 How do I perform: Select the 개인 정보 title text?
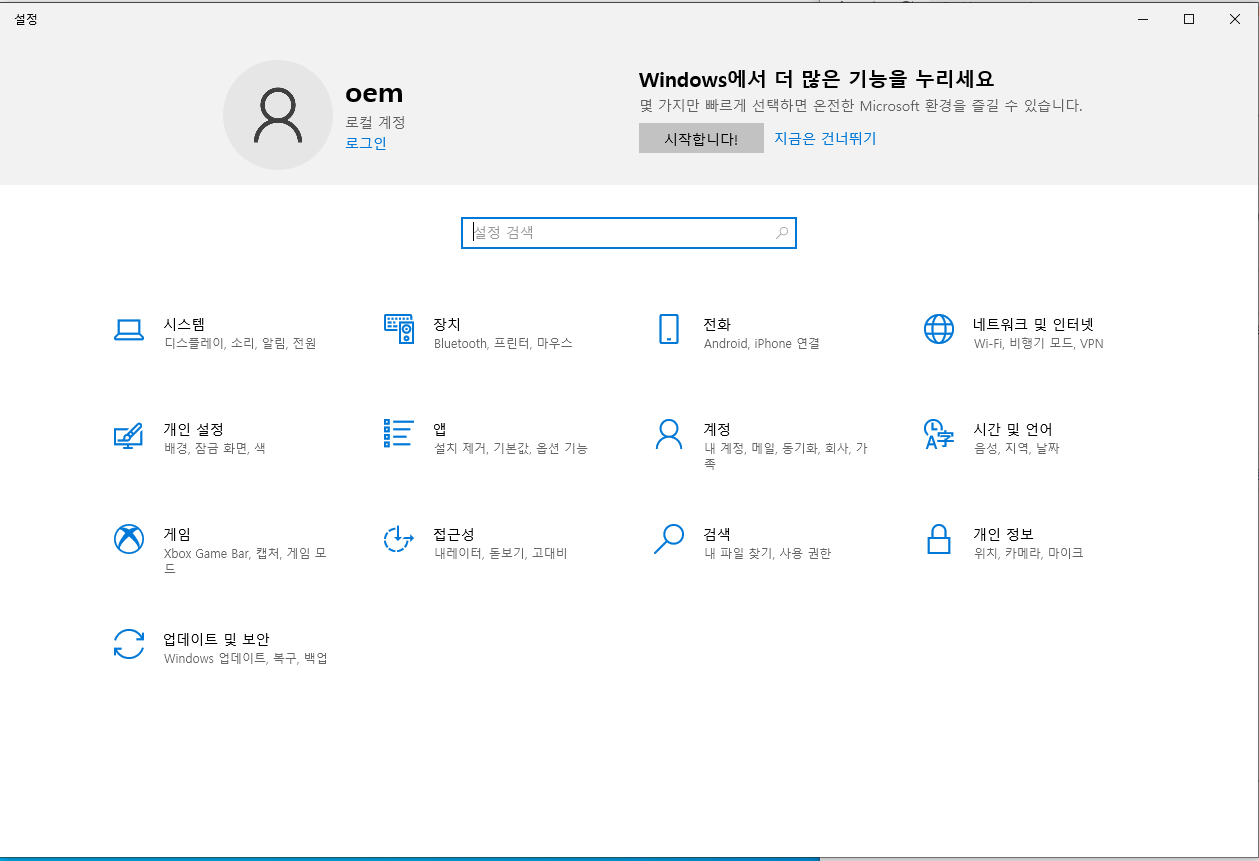coord(1004,534)
